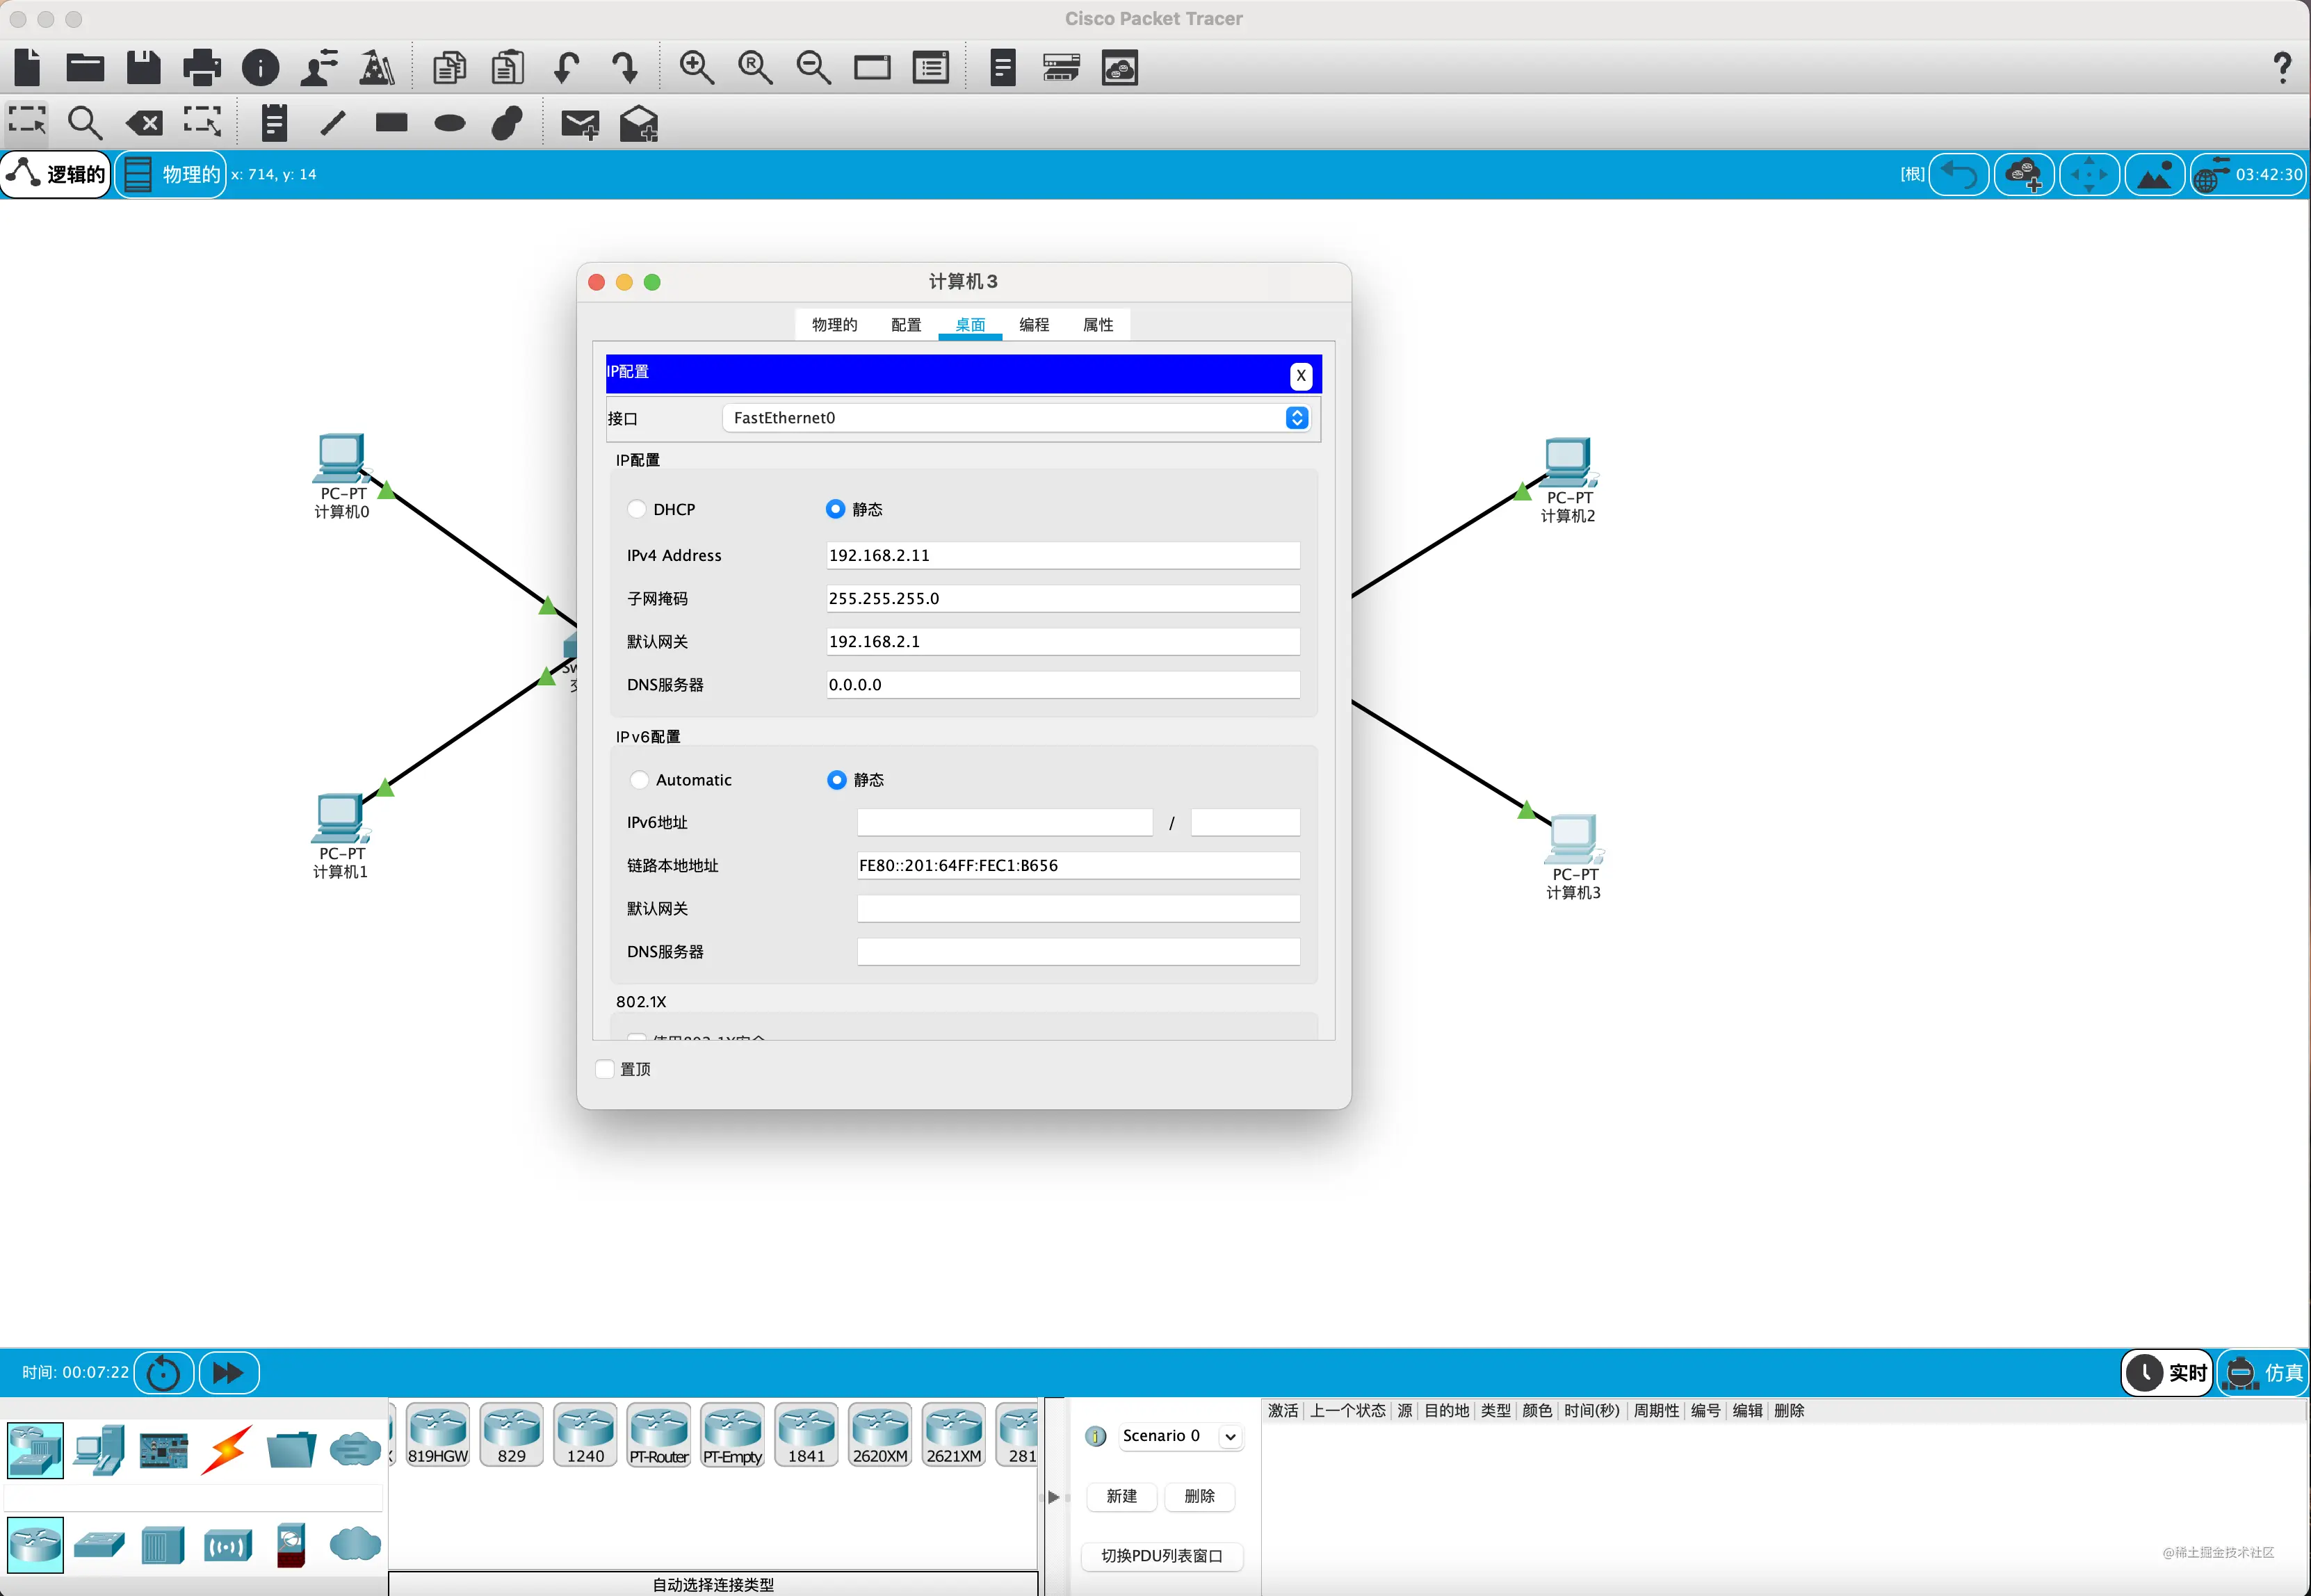Zoom out with the minus magnifier
Viewport: 2311px width, 1596px height.
[813, 67]
